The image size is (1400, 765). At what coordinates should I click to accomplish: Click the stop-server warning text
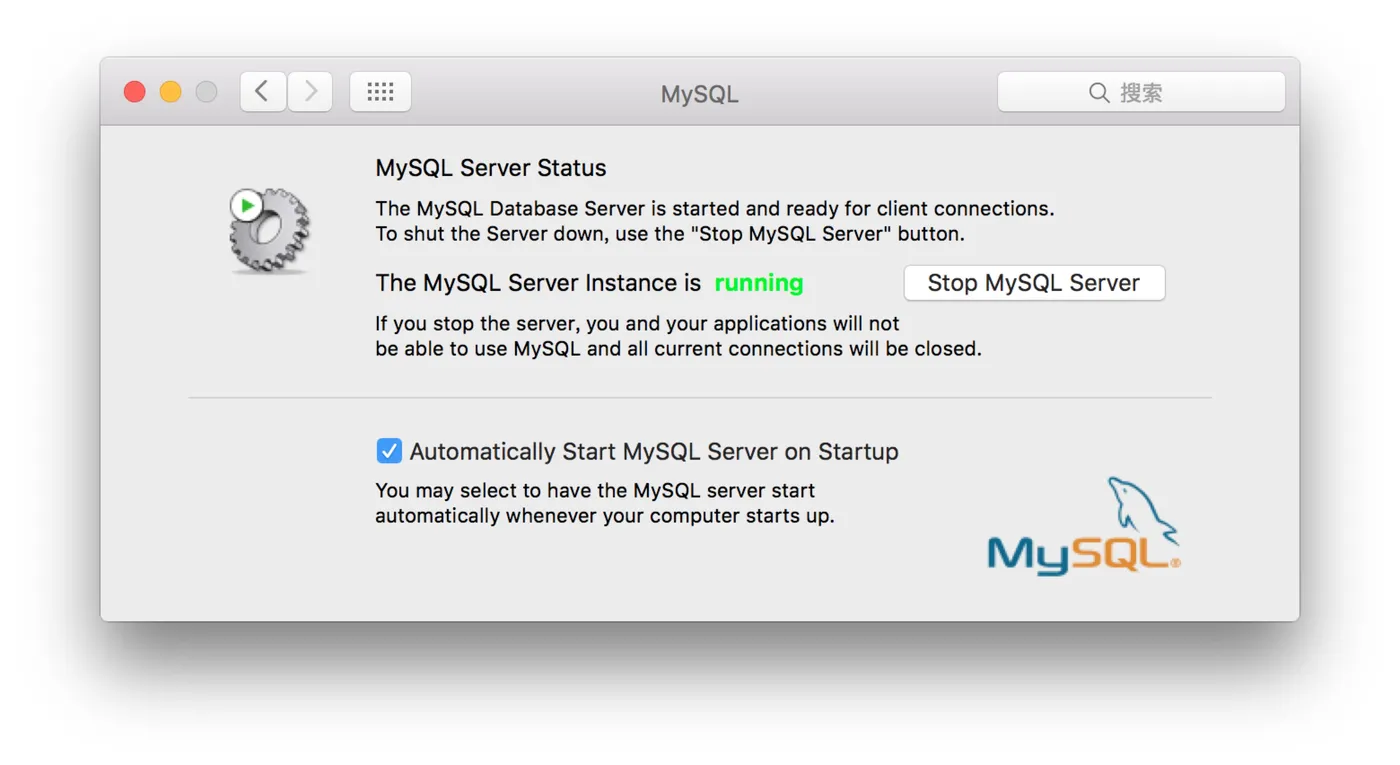678,336
